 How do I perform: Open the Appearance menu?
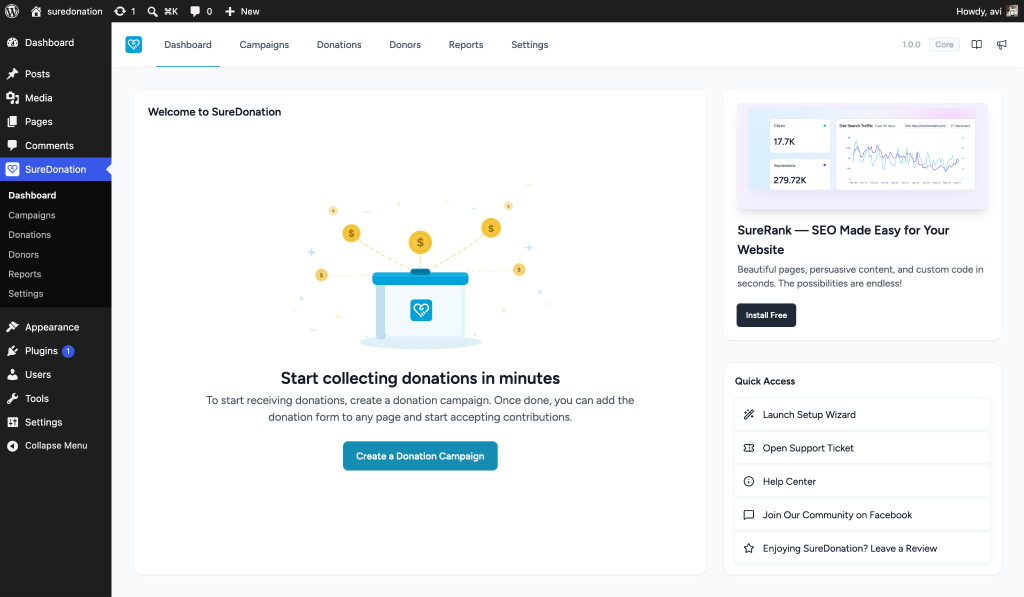(56, 327)
